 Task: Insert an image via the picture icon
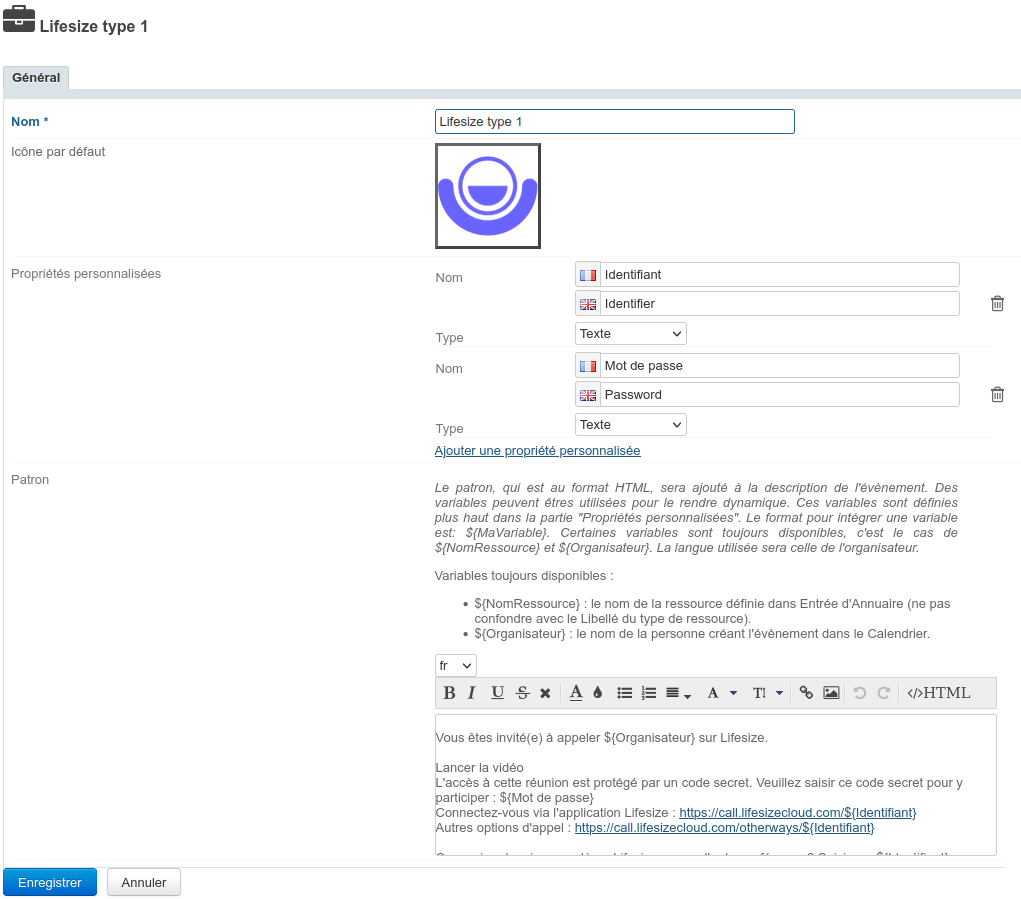click(x=831, y=693)
